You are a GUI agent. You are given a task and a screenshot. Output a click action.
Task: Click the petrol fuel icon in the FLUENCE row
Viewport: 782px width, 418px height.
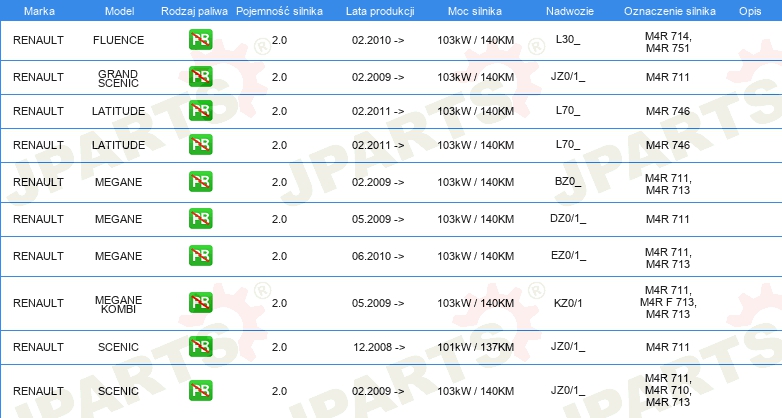click(200, 40)
